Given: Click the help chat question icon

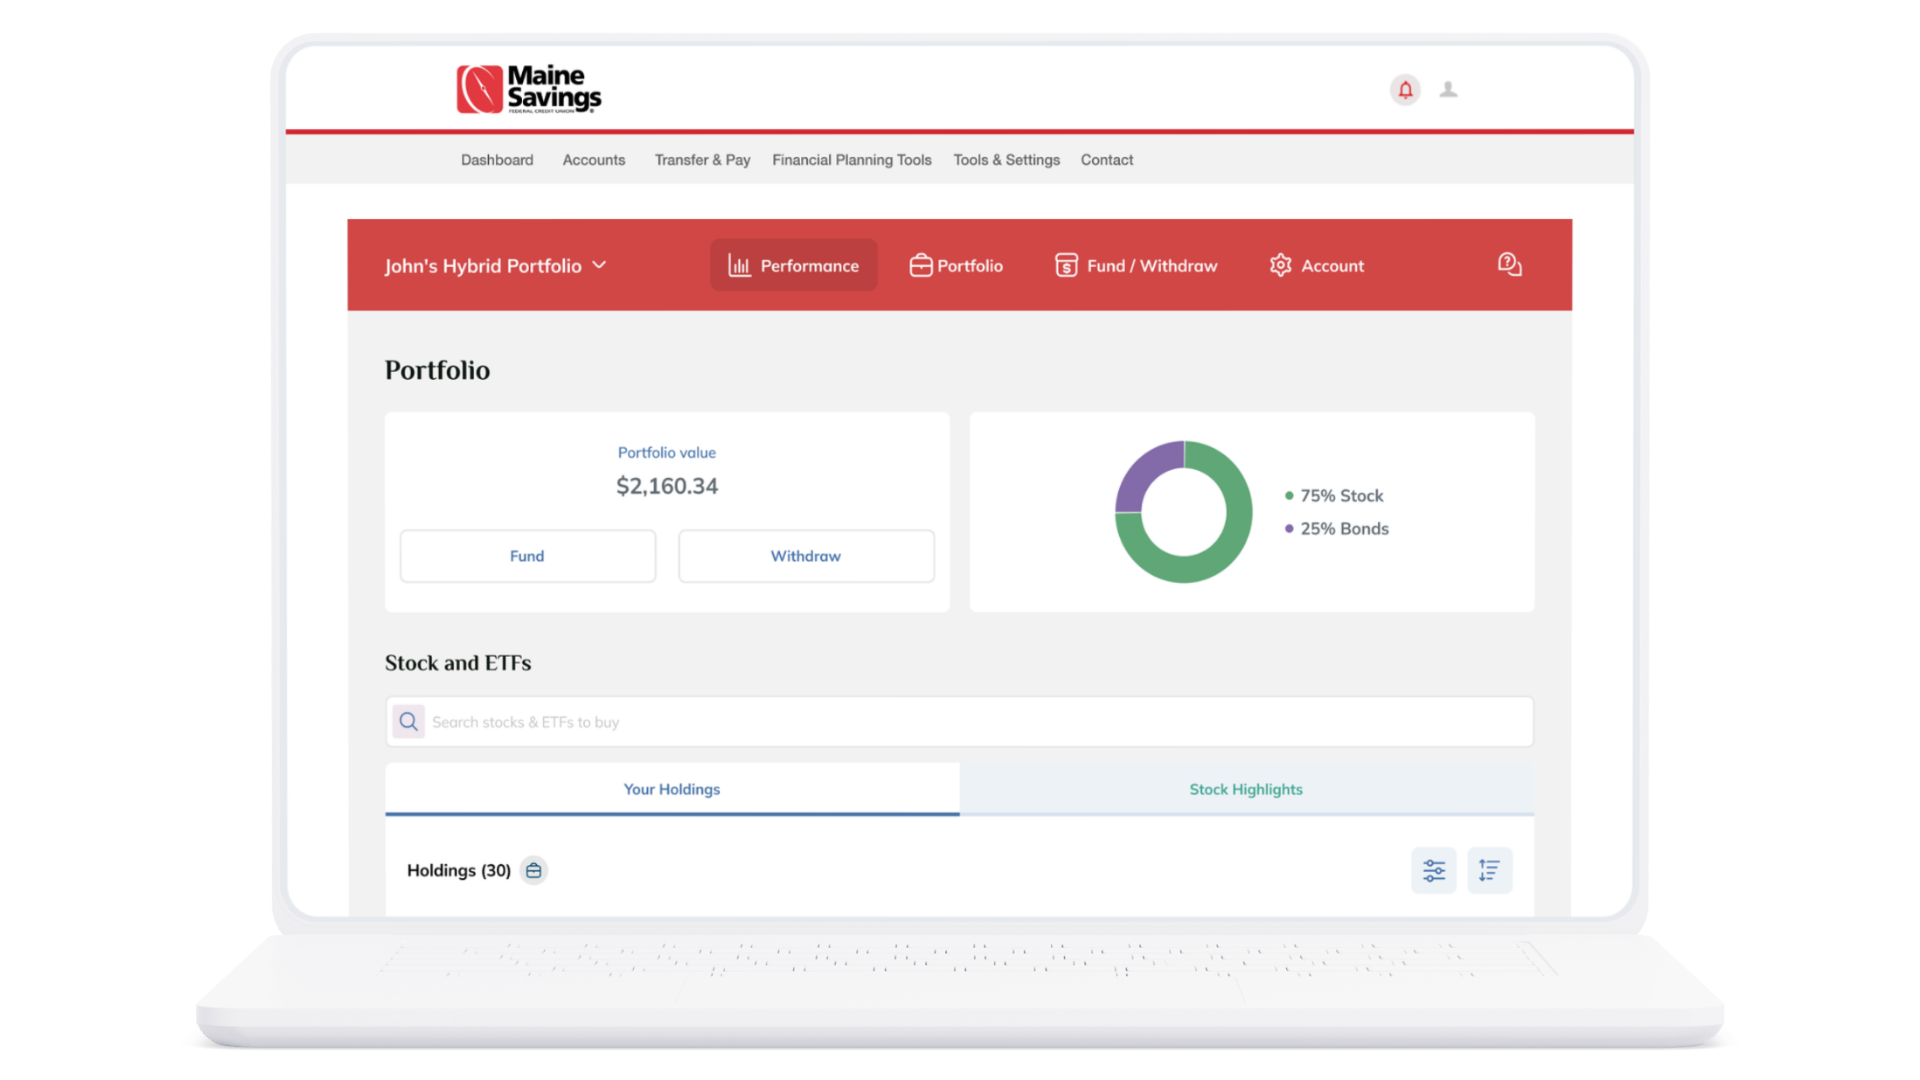Looking at the screenshot, I should click(x=1509, y=265).
